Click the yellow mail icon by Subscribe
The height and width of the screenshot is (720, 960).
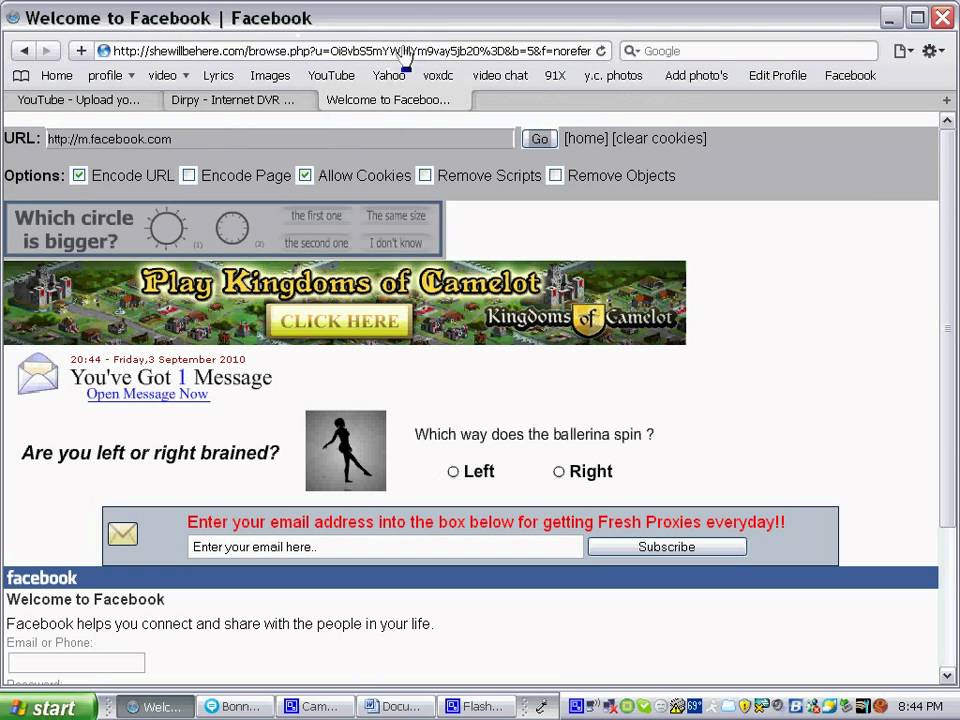pos(123,534)
